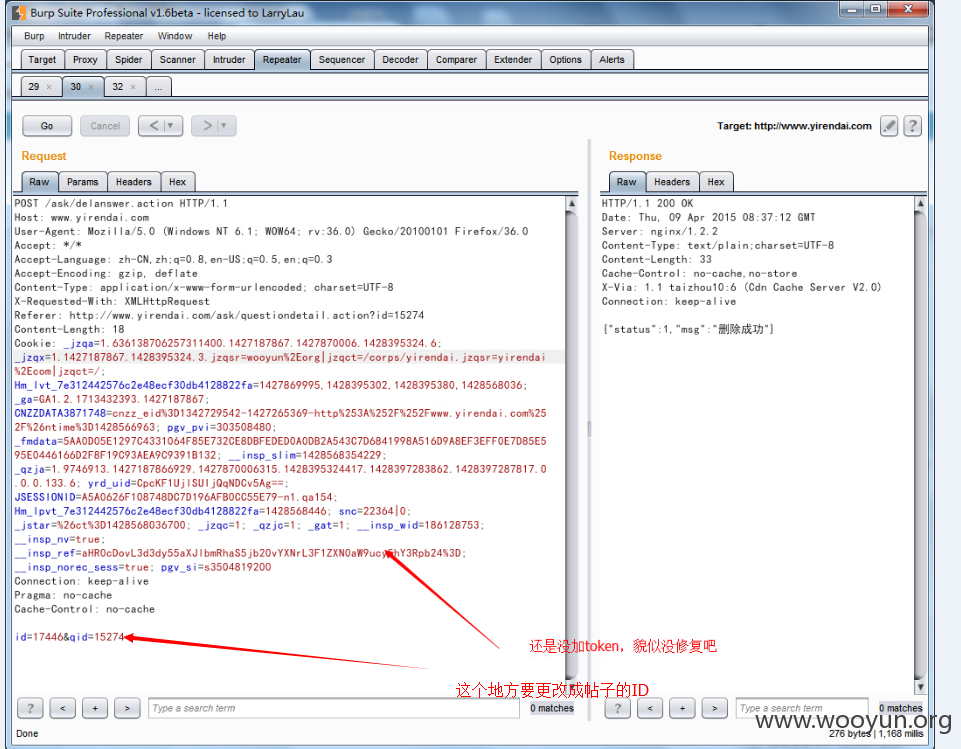Image resolution: width=961 pixels, height=749 pixels.
Task: Click the edit target pencil icon
Action: click(889, 126)
